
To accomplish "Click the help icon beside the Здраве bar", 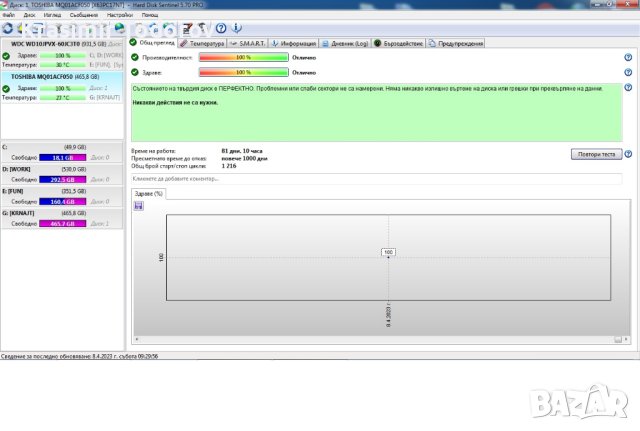I will tap(628, 73).
